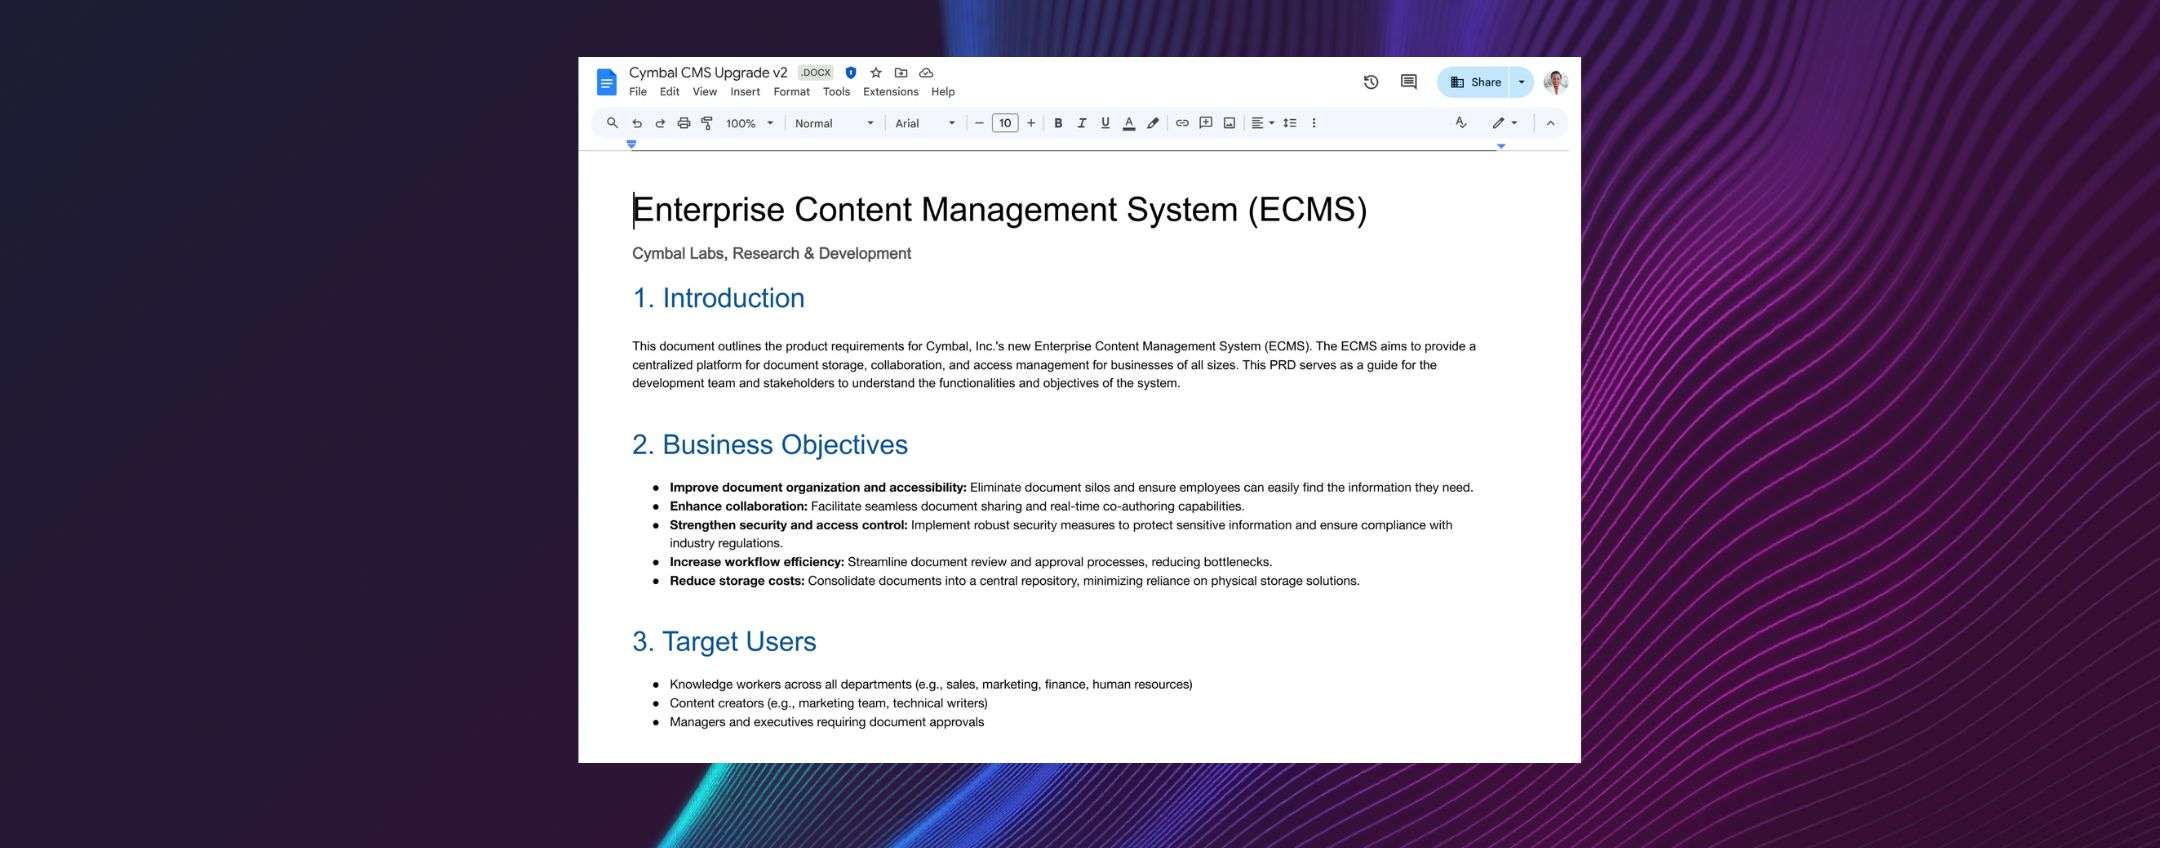Click the search magnifier in toolbar
This screenshot has width=2160, height=848.
click(612, 123)
